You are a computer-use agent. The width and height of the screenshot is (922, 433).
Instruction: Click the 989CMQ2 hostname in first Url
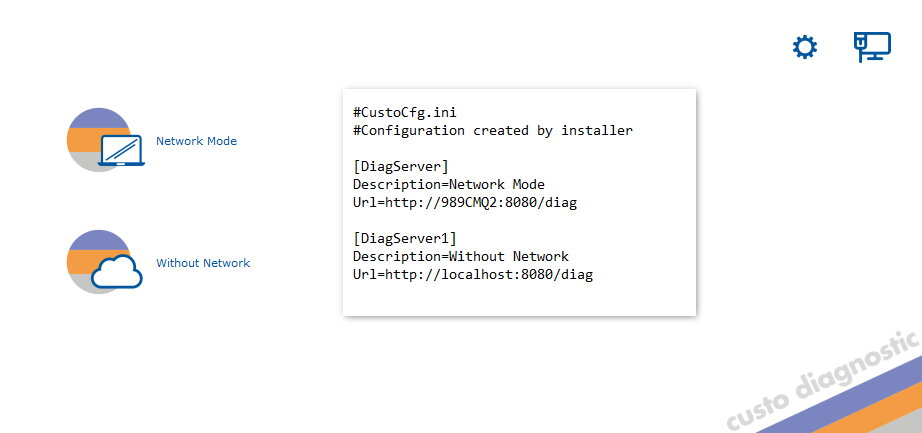[463, 202]
